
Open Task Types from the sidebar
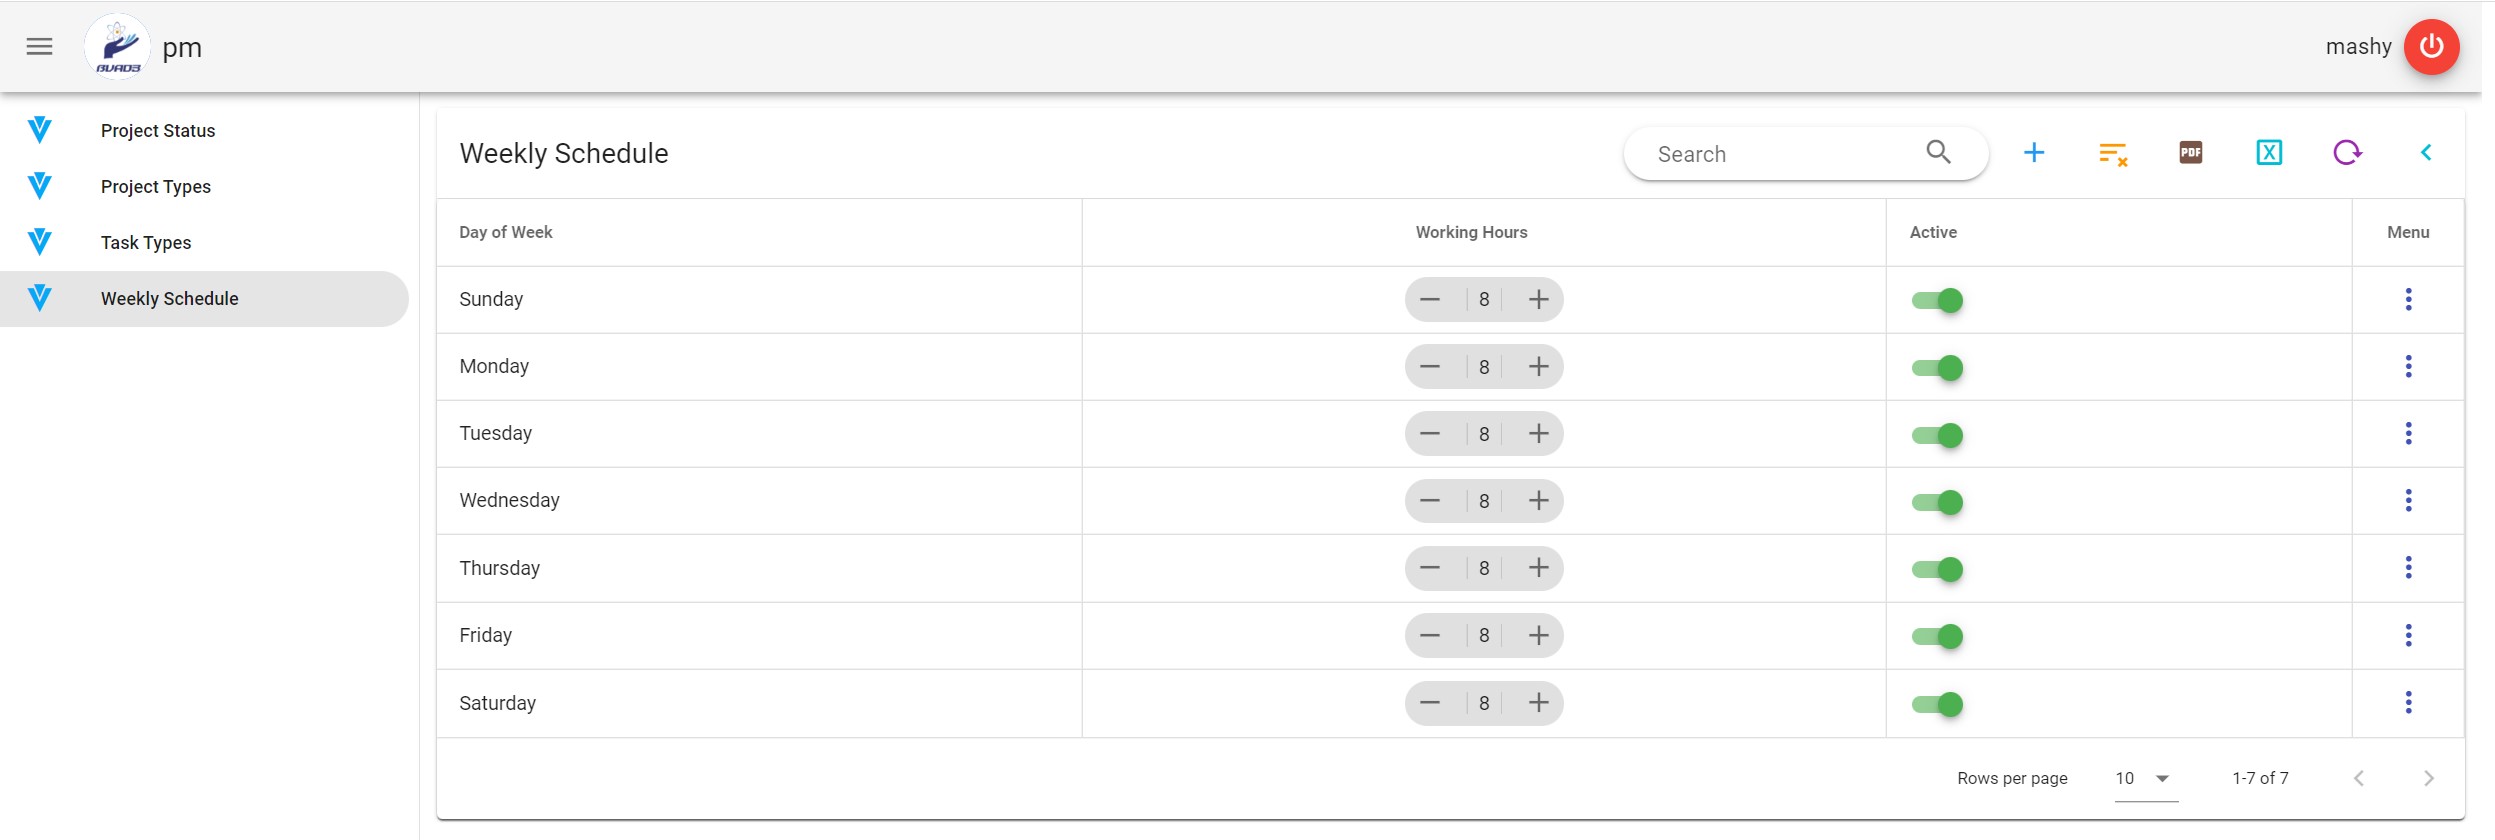click(x=146, y=243)
